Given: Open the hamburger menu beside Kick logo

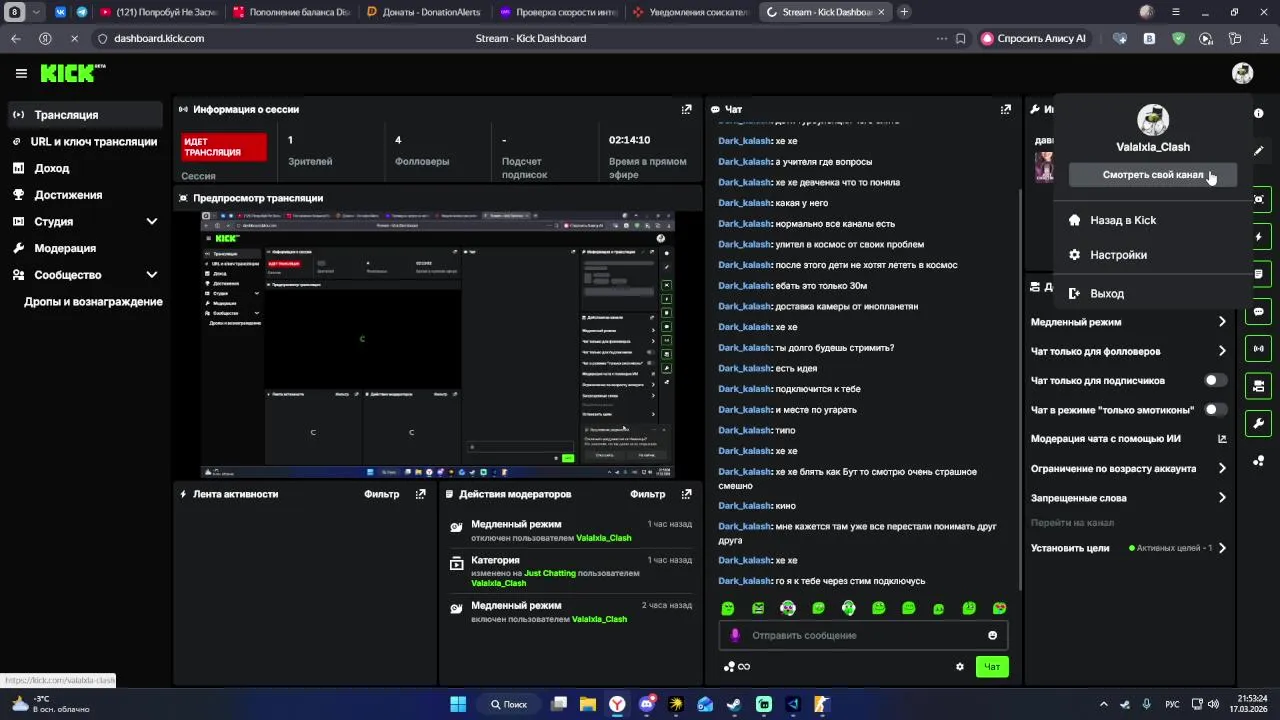Looking at the screenshot, I should coord(21,73).
